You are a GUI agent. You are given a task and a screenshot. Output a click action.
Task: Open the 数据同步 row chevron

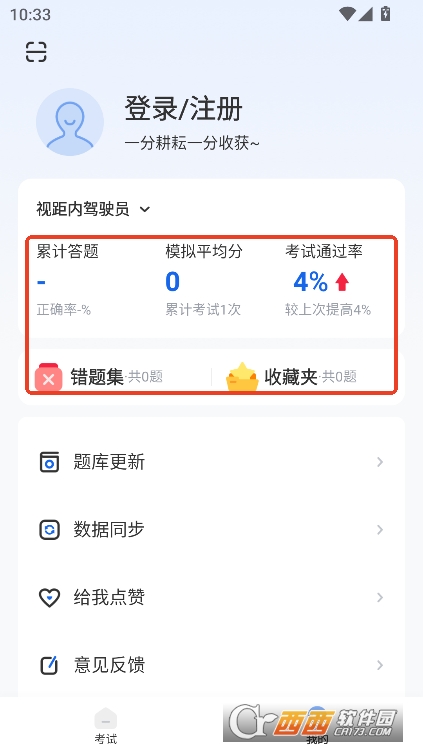point(380,529)
